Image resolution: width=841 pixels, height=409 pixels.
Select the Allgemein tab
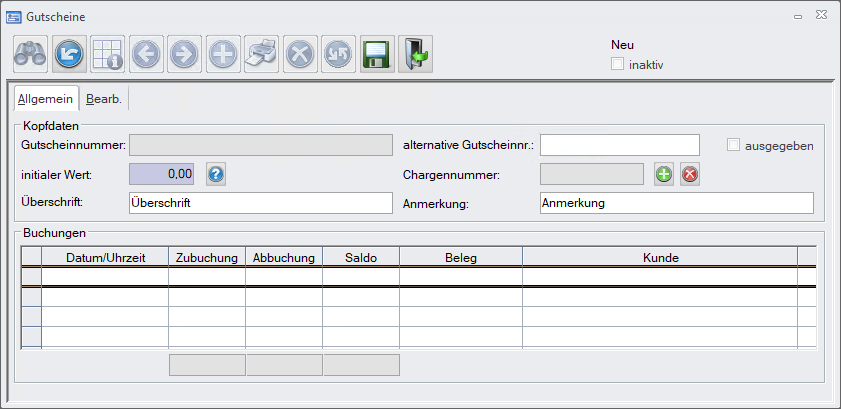[x=45, y=99]
